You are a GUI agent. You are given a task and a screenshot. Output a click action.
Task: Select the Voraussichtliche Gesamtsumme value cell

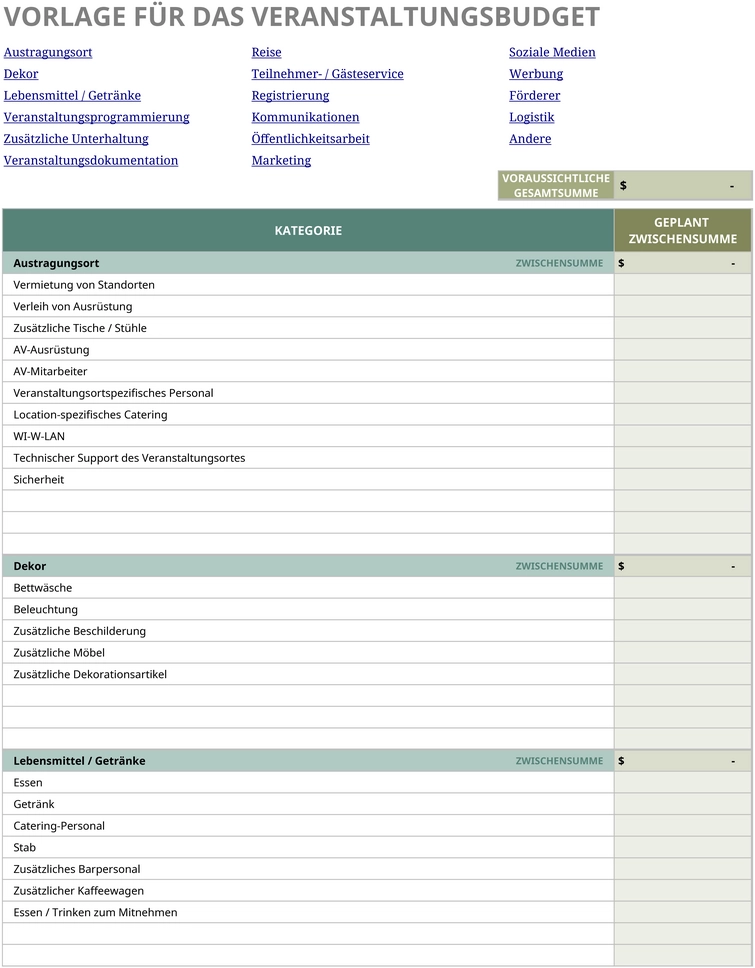683,185
